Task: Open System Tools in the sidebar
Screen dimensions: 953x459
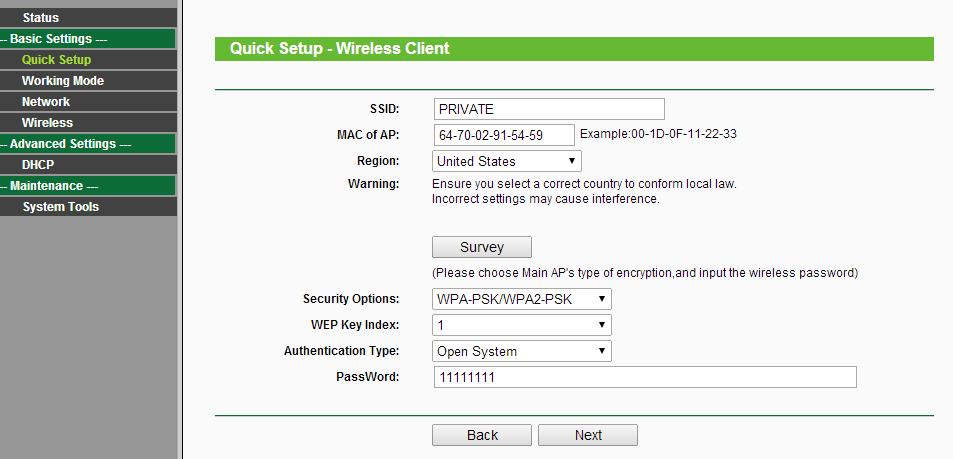Action: click(88, 207)
